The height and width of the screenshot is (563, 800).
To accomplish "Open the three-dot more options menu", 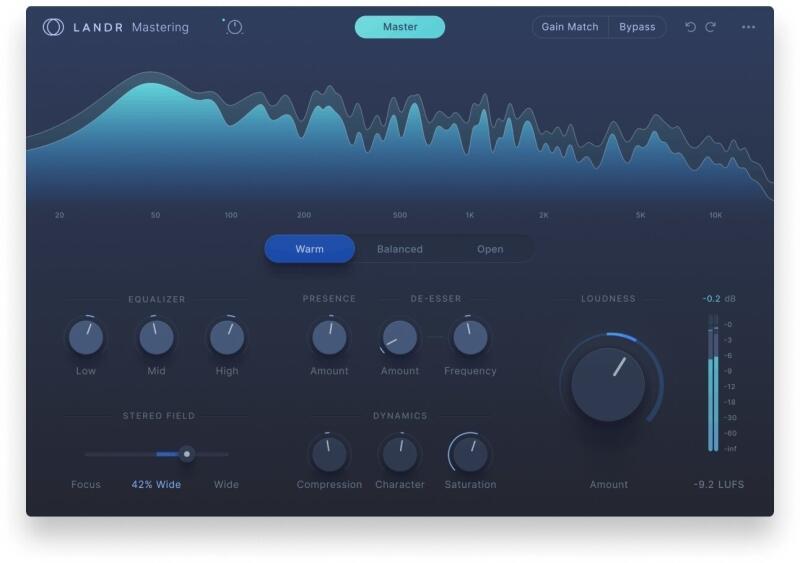I will pos(749,27).
